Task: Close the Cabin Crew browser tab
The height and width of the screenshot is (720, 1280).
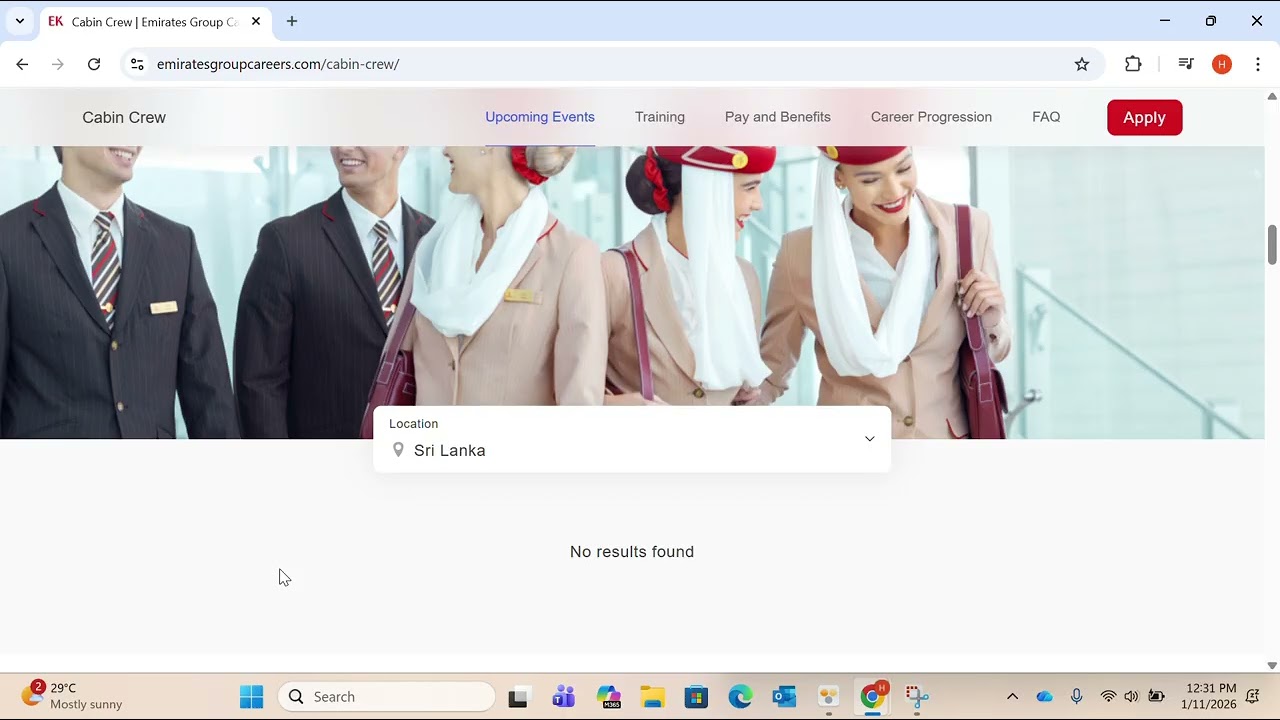Action: click(x=255, y=21)
